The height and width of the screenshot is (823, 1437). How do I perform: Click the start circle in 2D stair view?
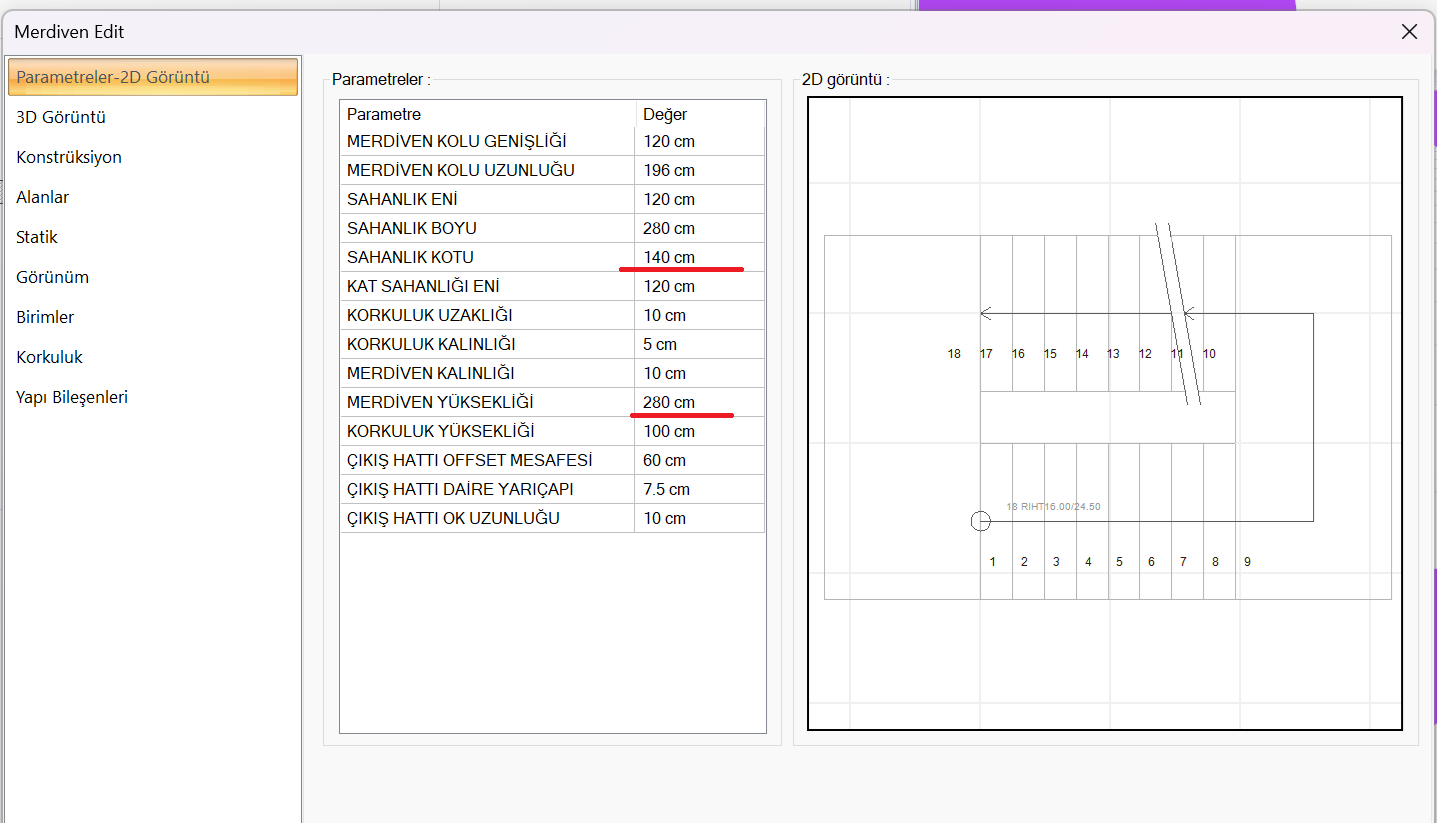point(981,521)
